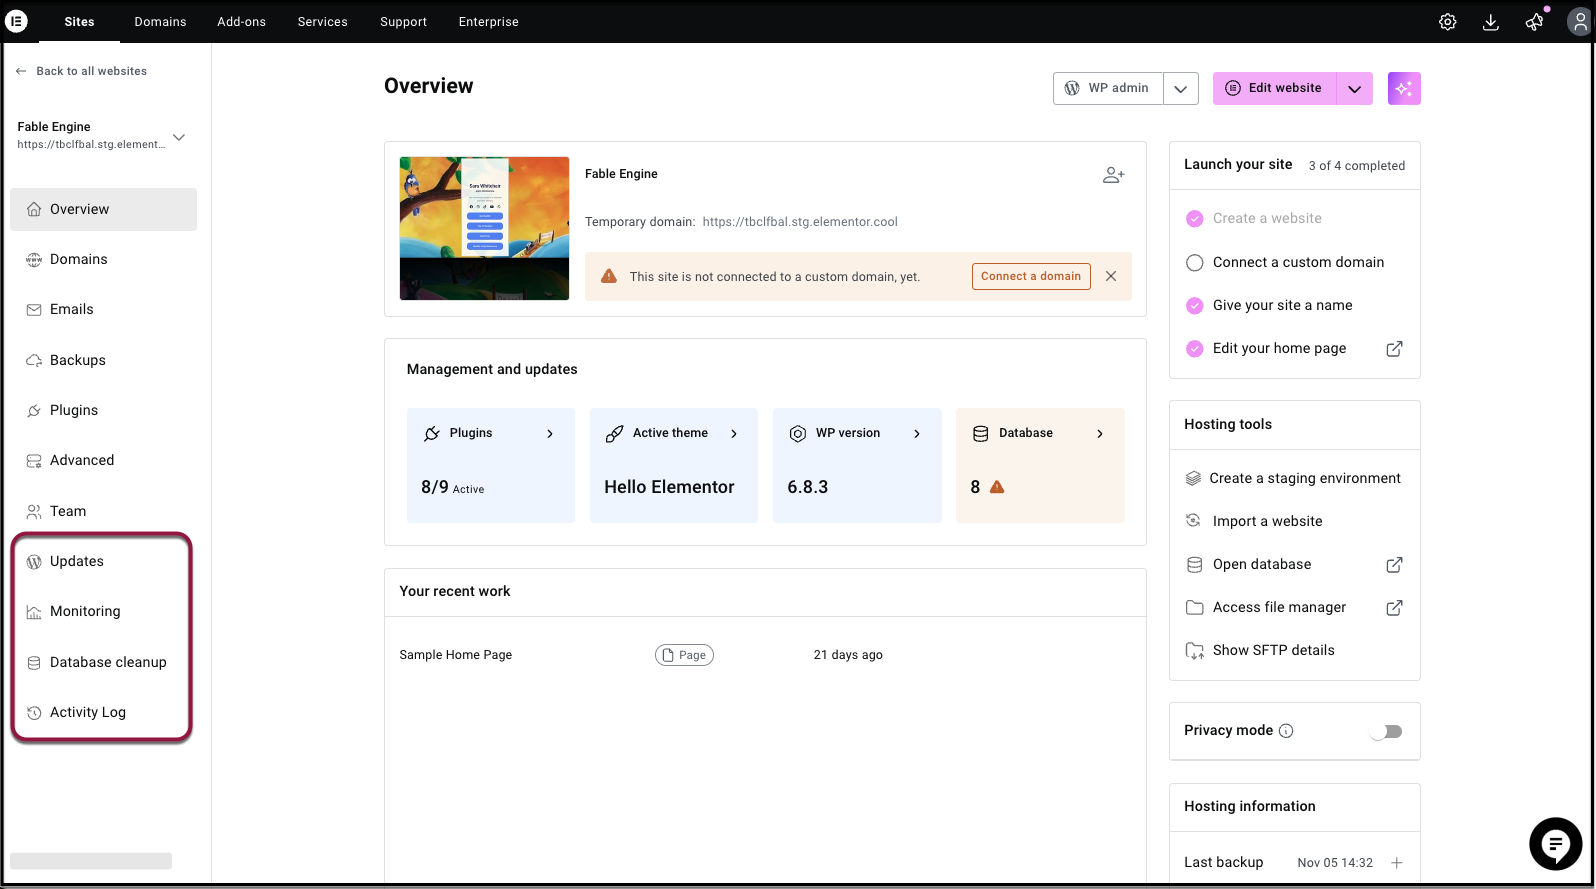Click the Connect a domain button
The image size is (1596, 889).
(x=1030, y=276)
